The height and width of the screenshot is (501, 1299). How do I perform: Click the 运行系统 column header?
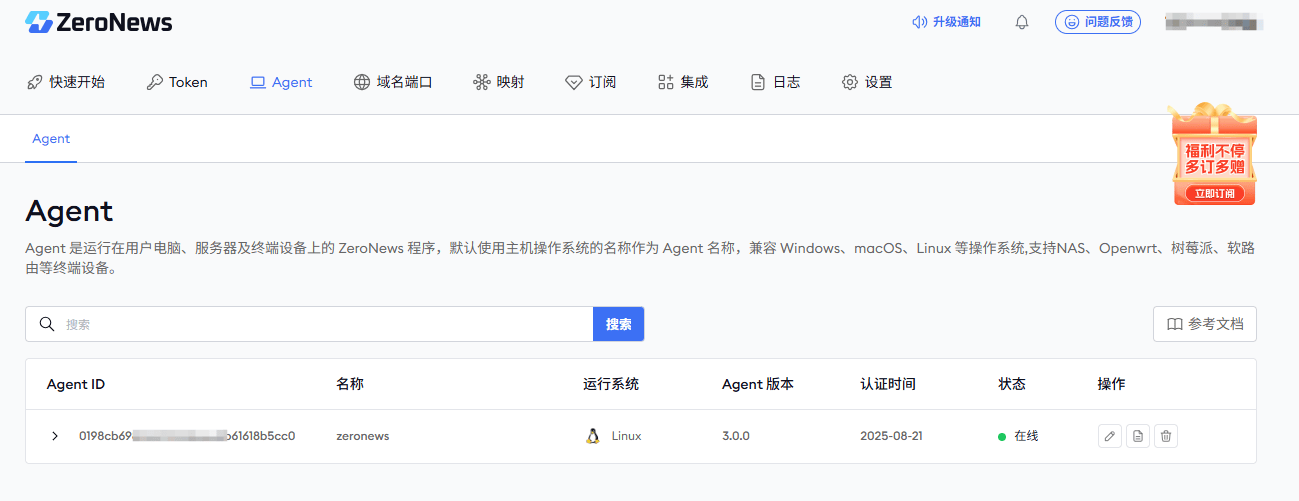coord(611,384)
